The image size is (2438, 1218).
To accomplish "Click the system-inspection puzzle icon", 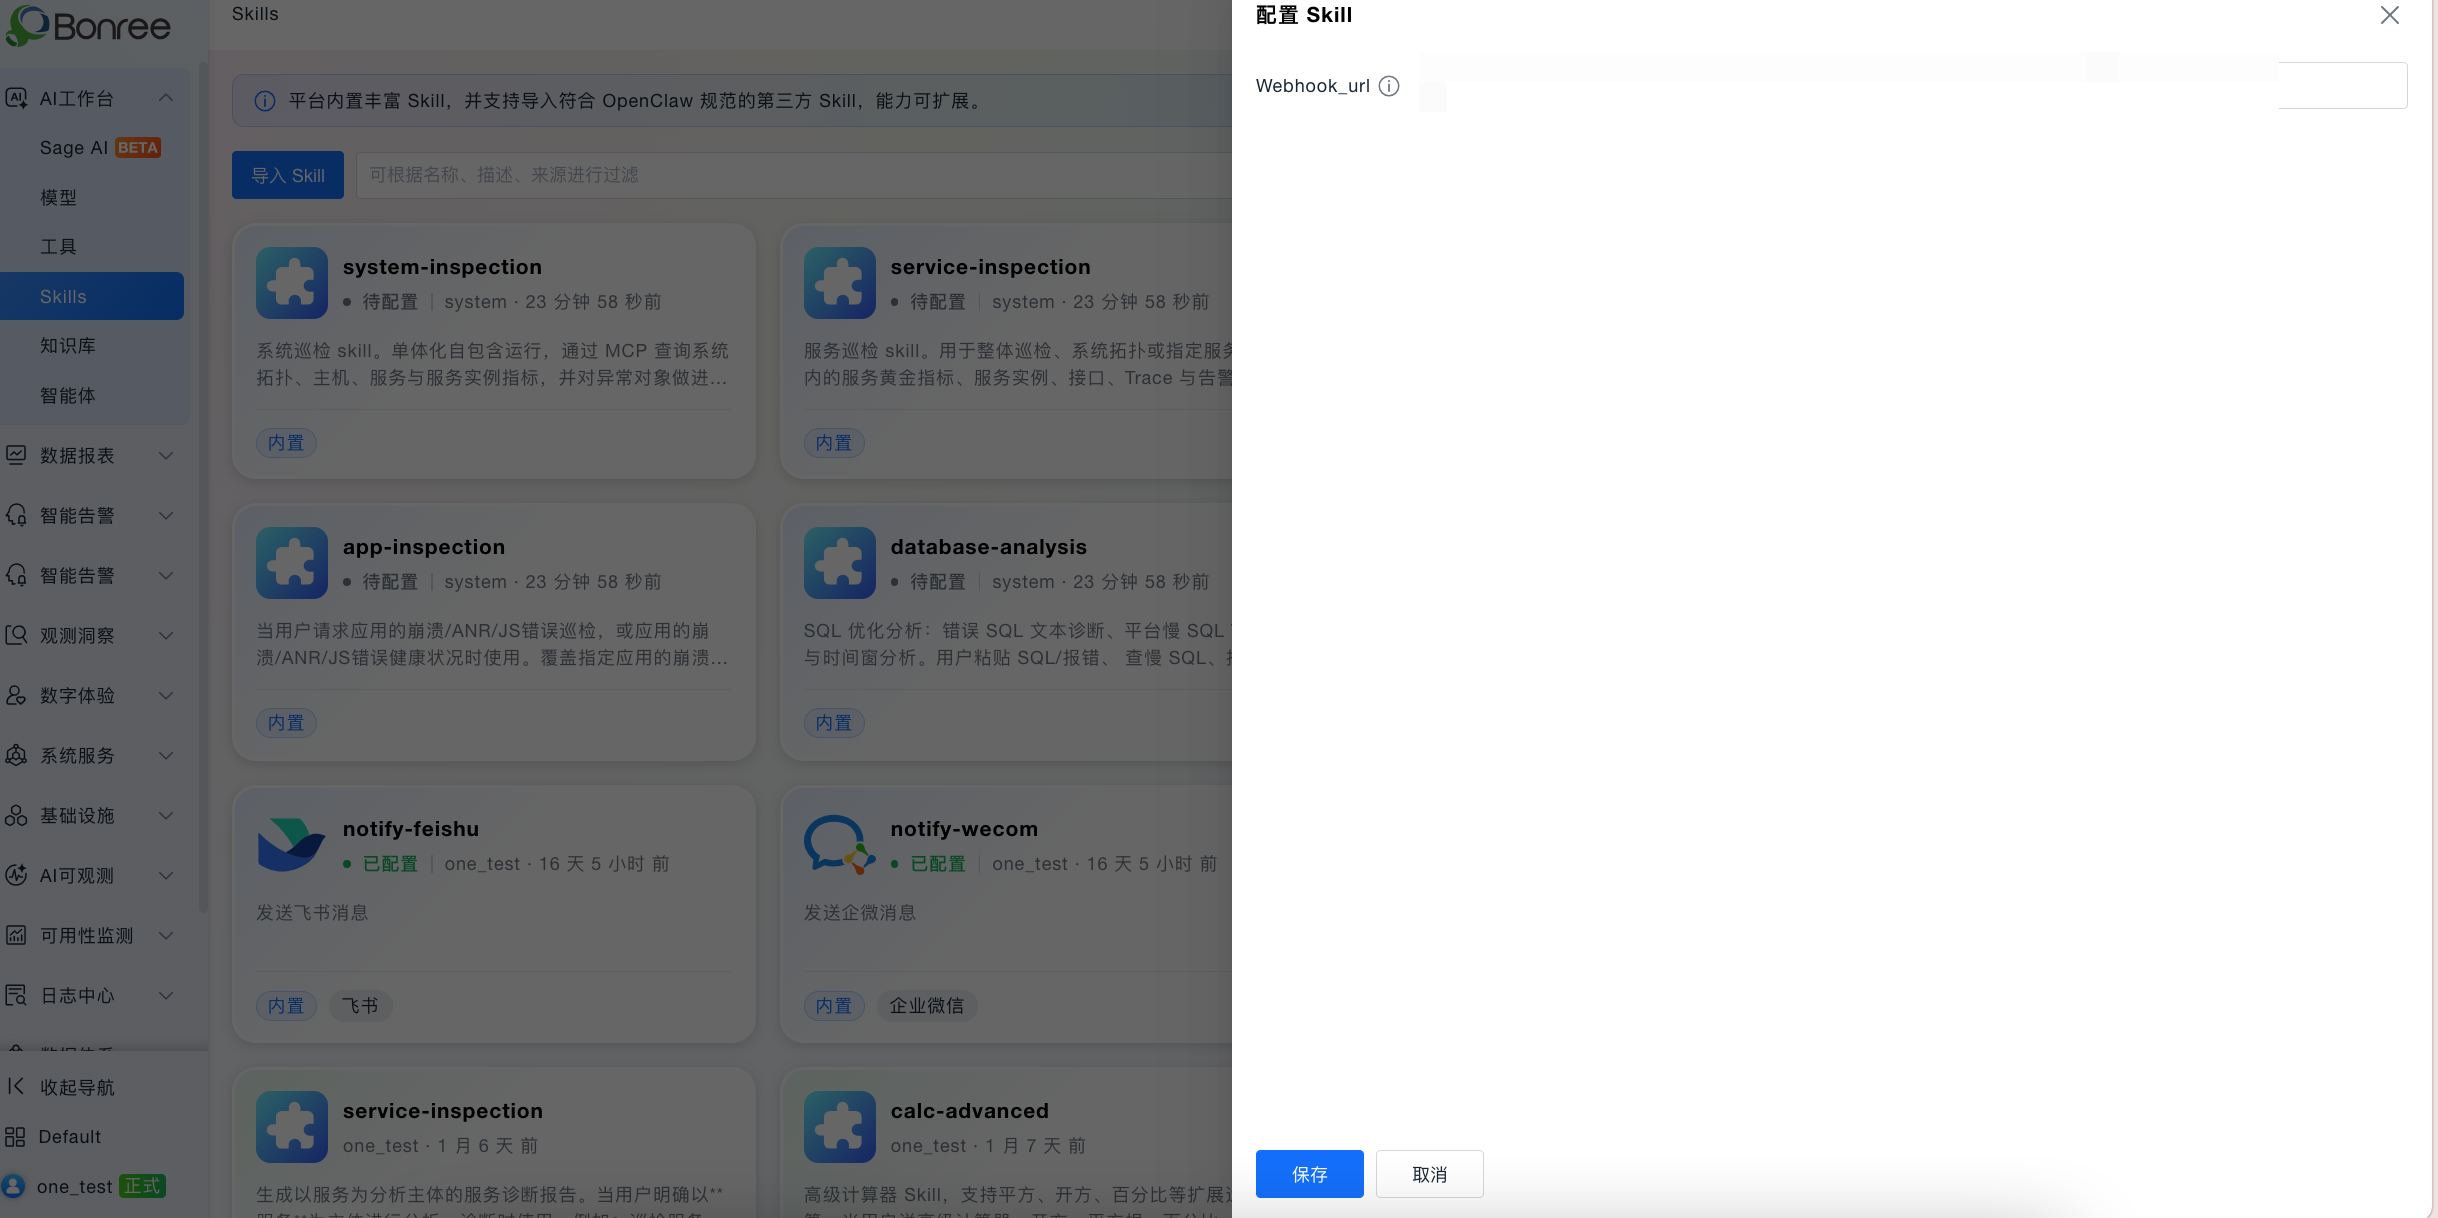I will (291, 282).
